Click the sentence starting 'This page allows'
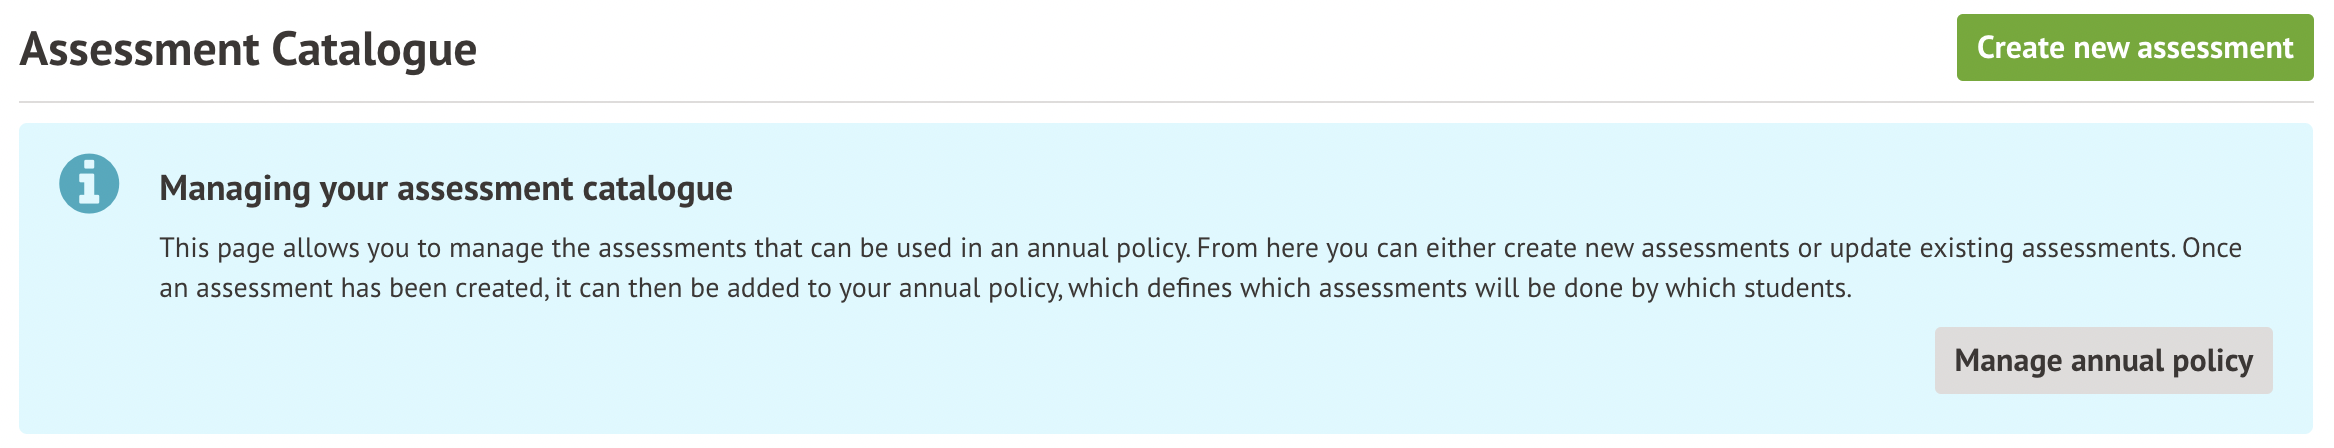Image resolution: width=2334 pixels, height=448 pixels. 600,248
